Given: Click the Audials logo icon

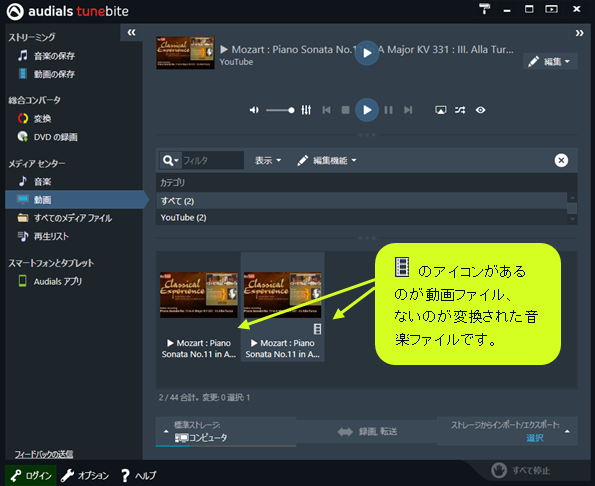Looking at the screenshot, I should pos(15,11).
